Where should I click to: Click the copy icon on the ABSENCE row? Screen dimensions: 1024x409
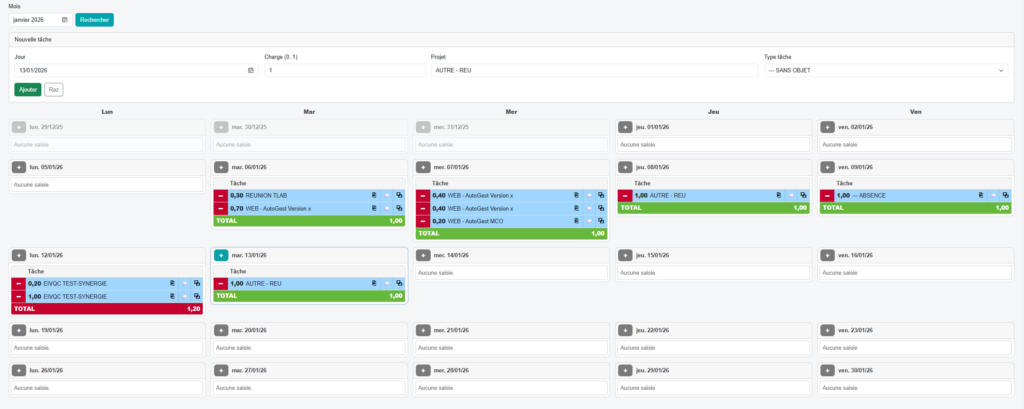coord(1002,196)
